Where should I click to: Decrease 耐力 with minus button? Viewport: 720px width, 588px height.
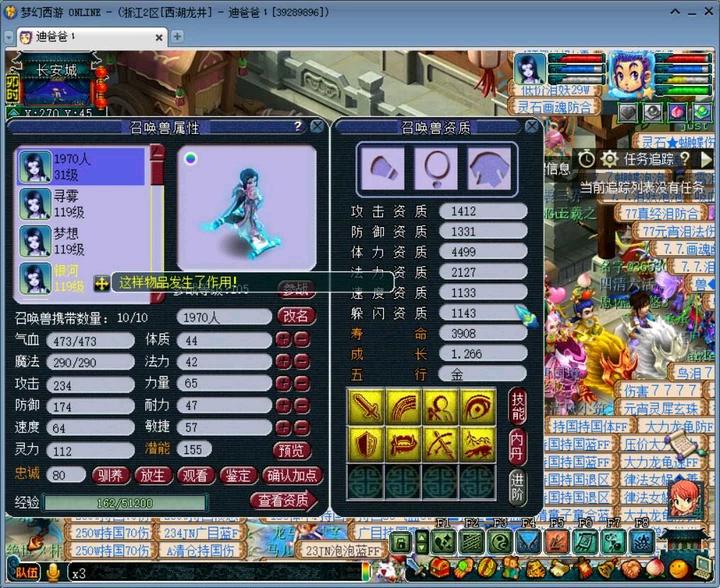point(301,405)
